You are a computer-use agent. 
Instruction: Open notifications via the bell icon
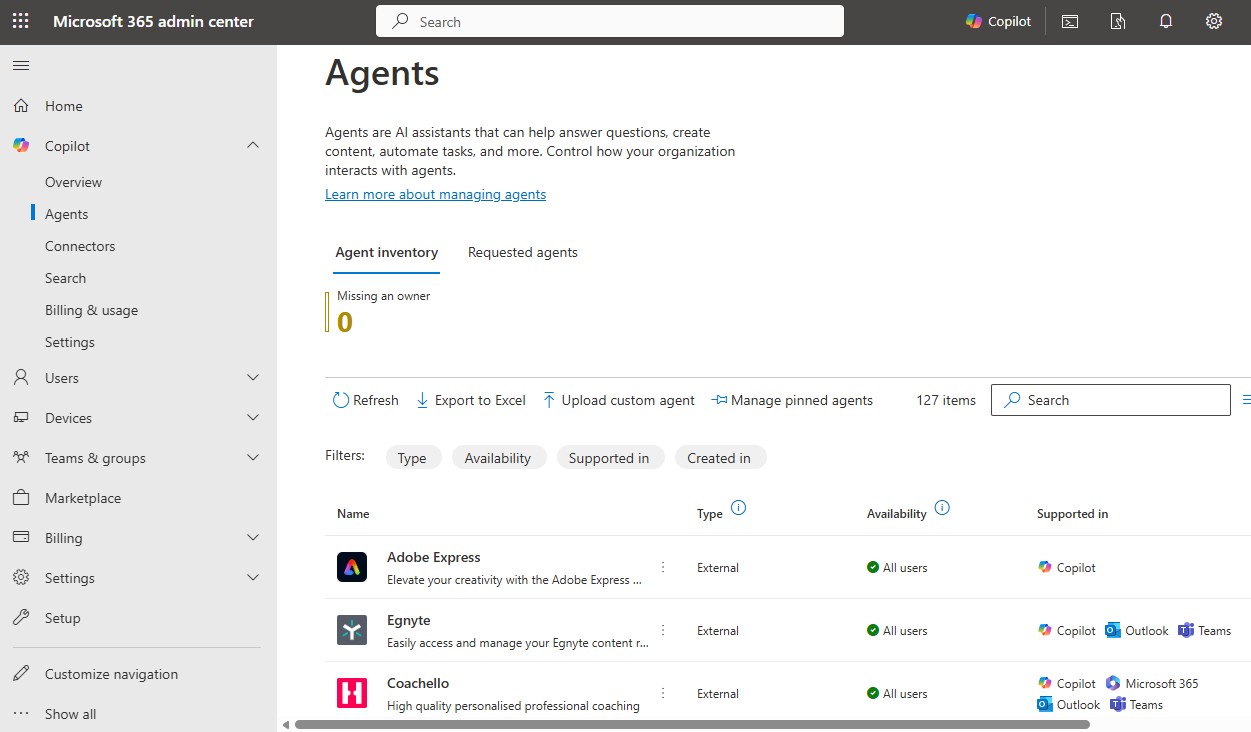tap(1165, 20)
